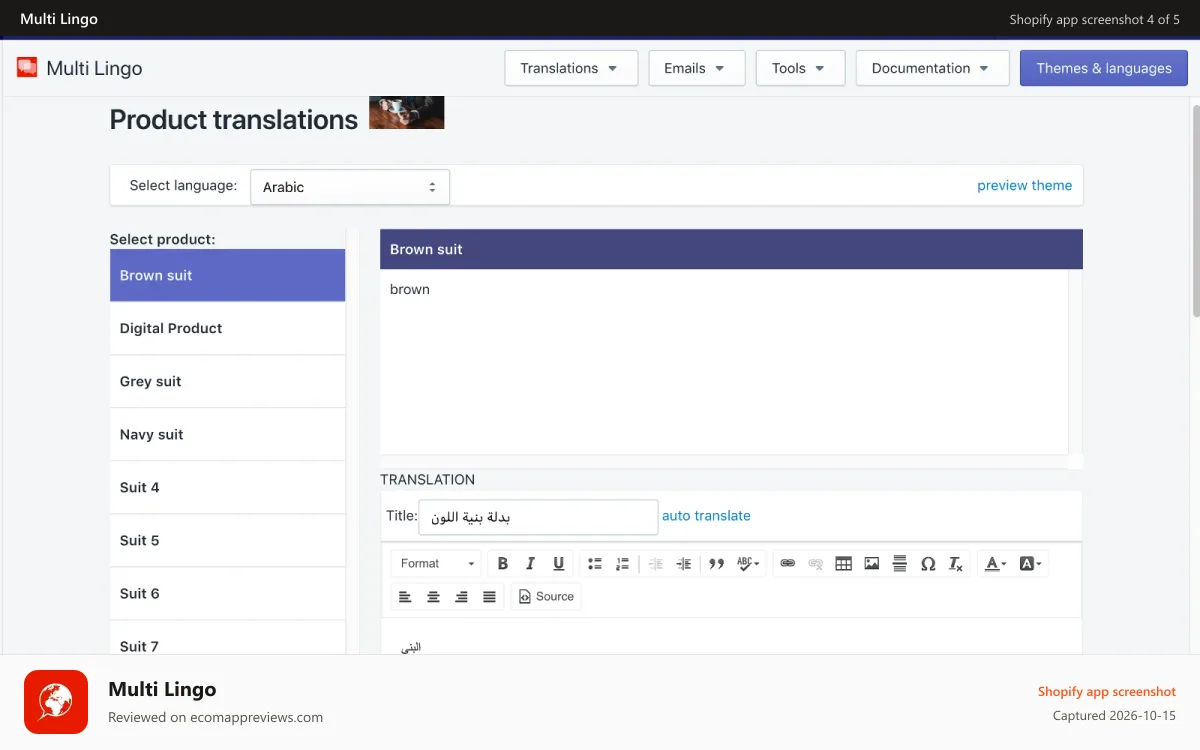Select Suit 4 in product list

[227, 487]
